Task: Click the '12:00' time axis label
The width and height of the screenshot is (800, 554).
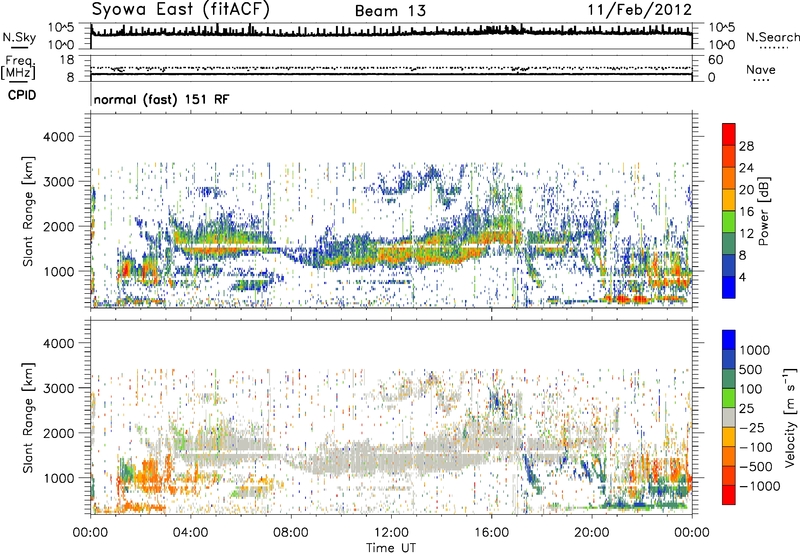Action: 391,533
